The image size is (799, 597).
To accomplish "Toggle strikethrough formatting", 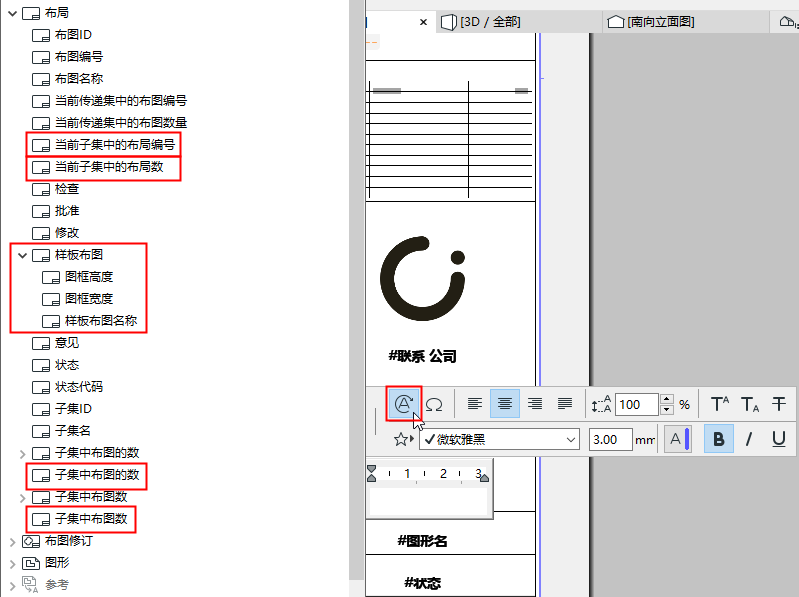I will pos(779,404).
